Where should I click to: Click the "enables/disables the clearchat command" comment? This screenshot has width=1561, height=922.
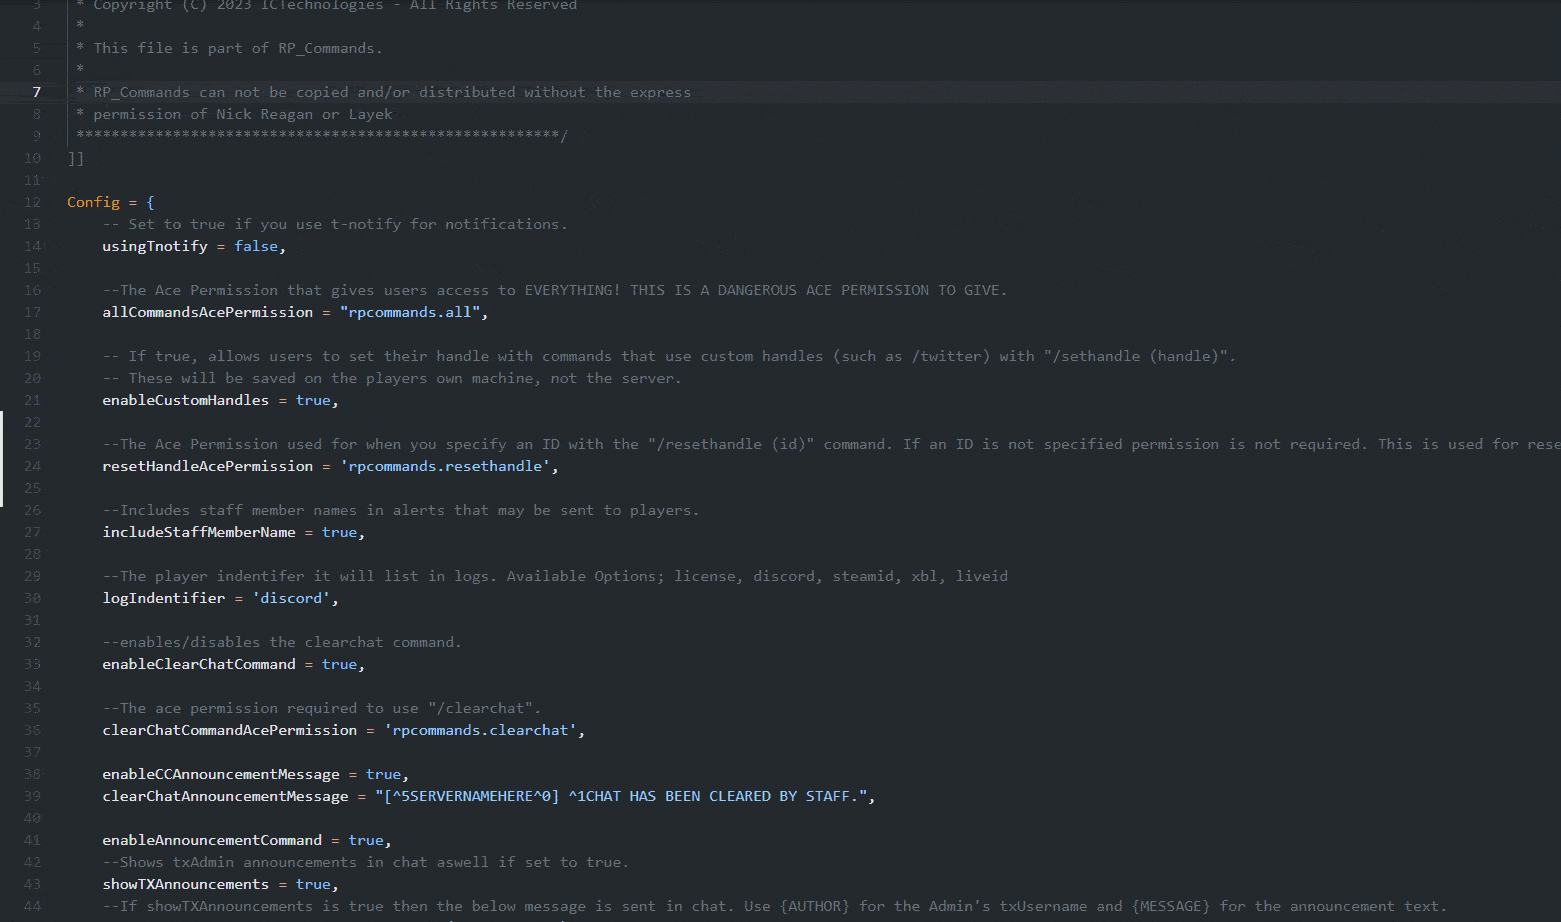coord(282,642)
